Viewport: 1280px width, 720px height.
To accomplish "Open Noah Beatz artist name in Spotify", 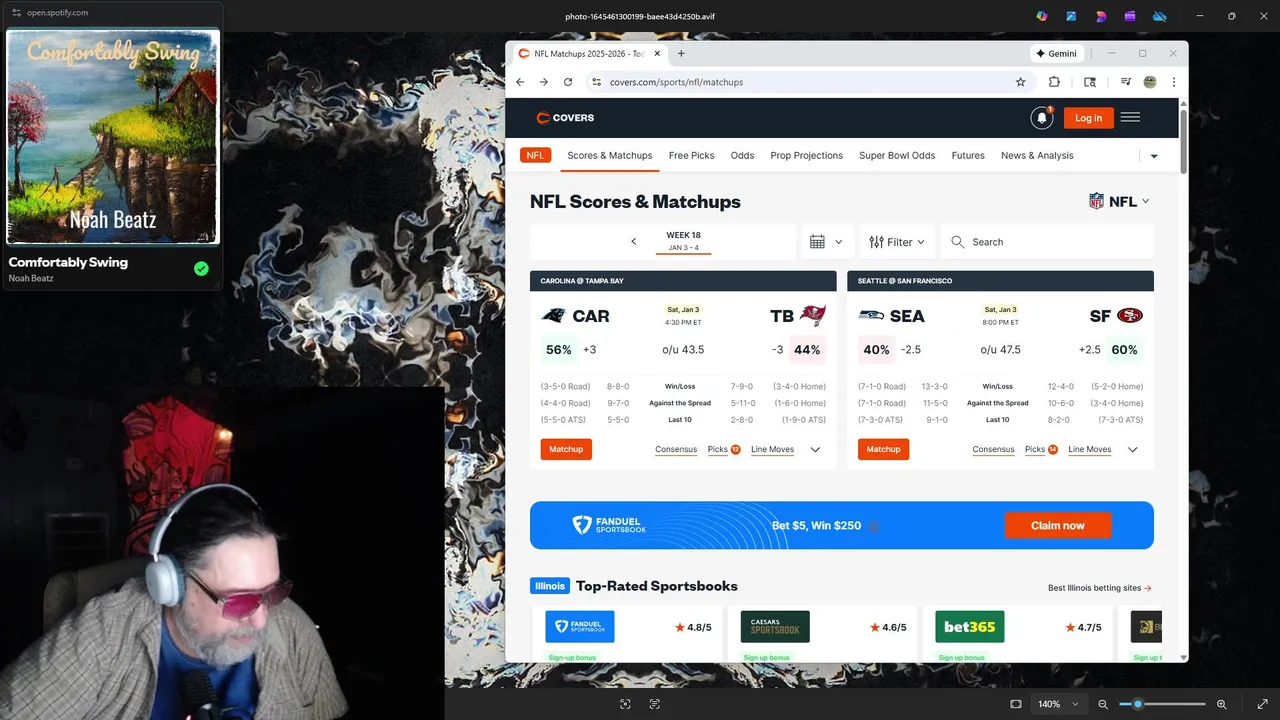I will coord(31,278).
